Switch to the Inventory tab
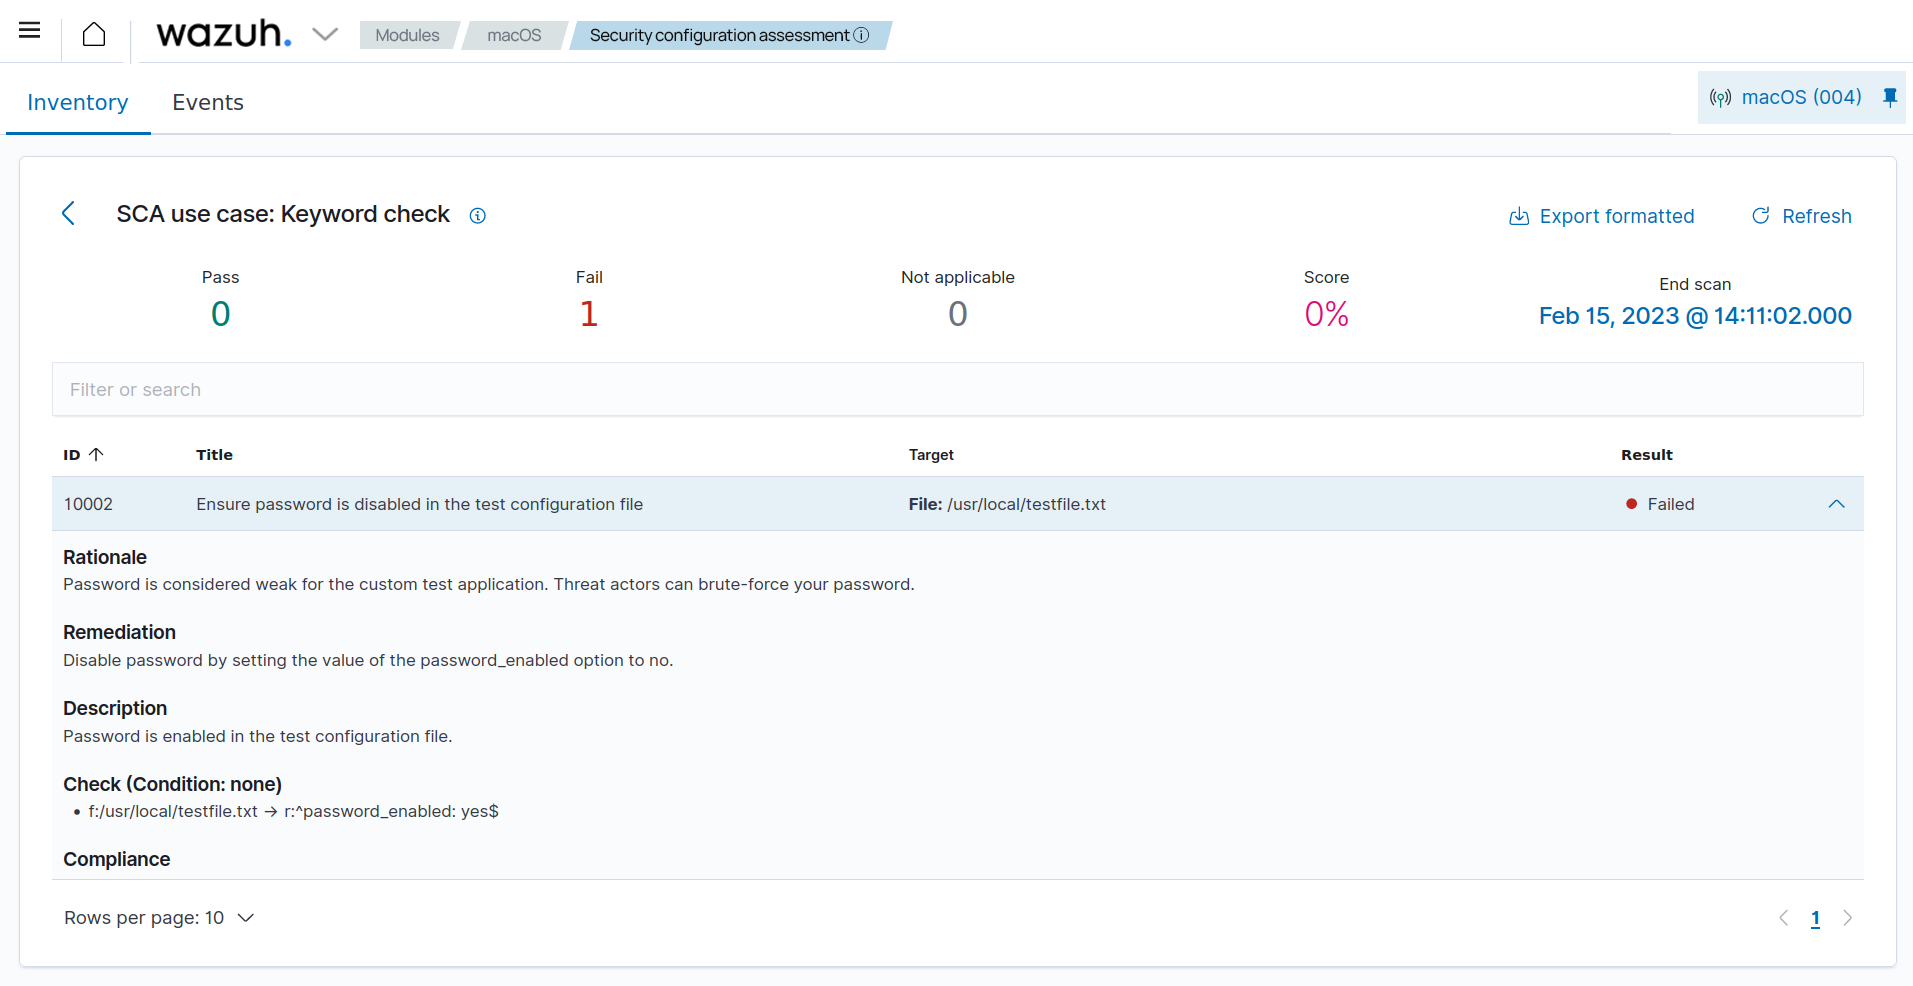The width and height of the screenshot is (1913, 986). point(78,102)
